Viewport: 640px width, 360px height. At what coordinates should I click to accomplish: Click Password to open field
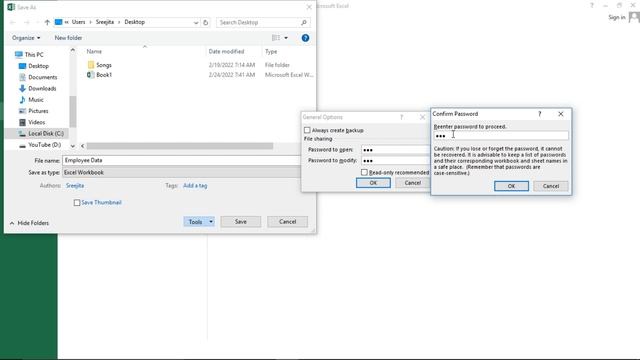396,150
